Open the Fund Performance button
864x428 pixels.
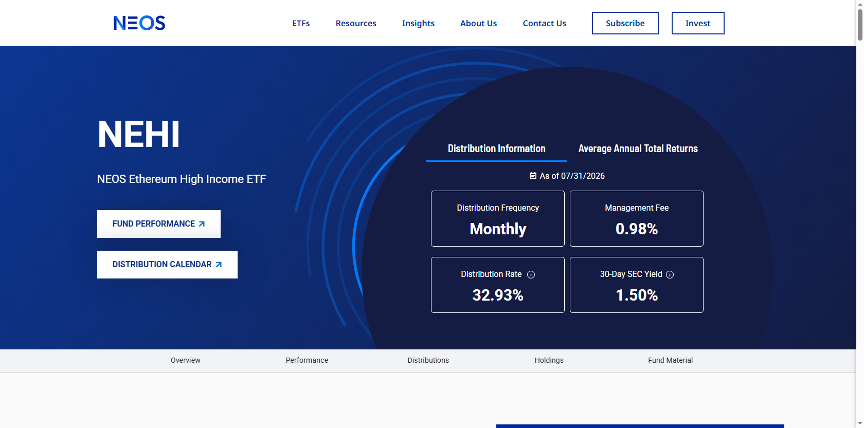click(159, 224)
